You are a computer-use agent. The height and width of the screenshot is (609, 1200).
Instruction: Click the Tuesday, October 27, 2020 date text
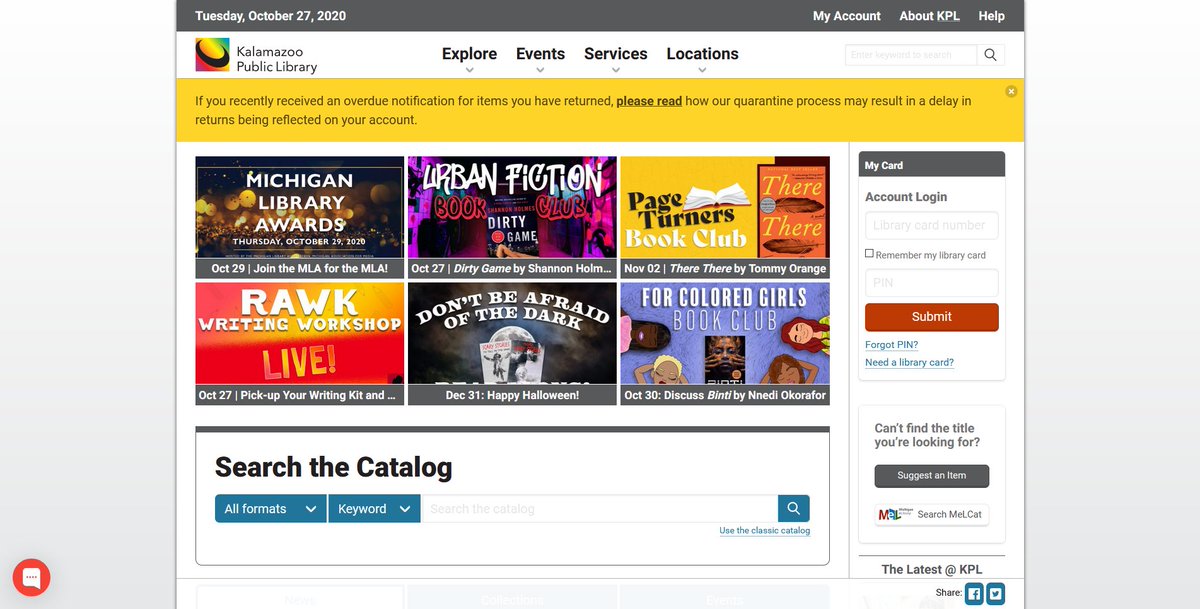pos(270,16)
